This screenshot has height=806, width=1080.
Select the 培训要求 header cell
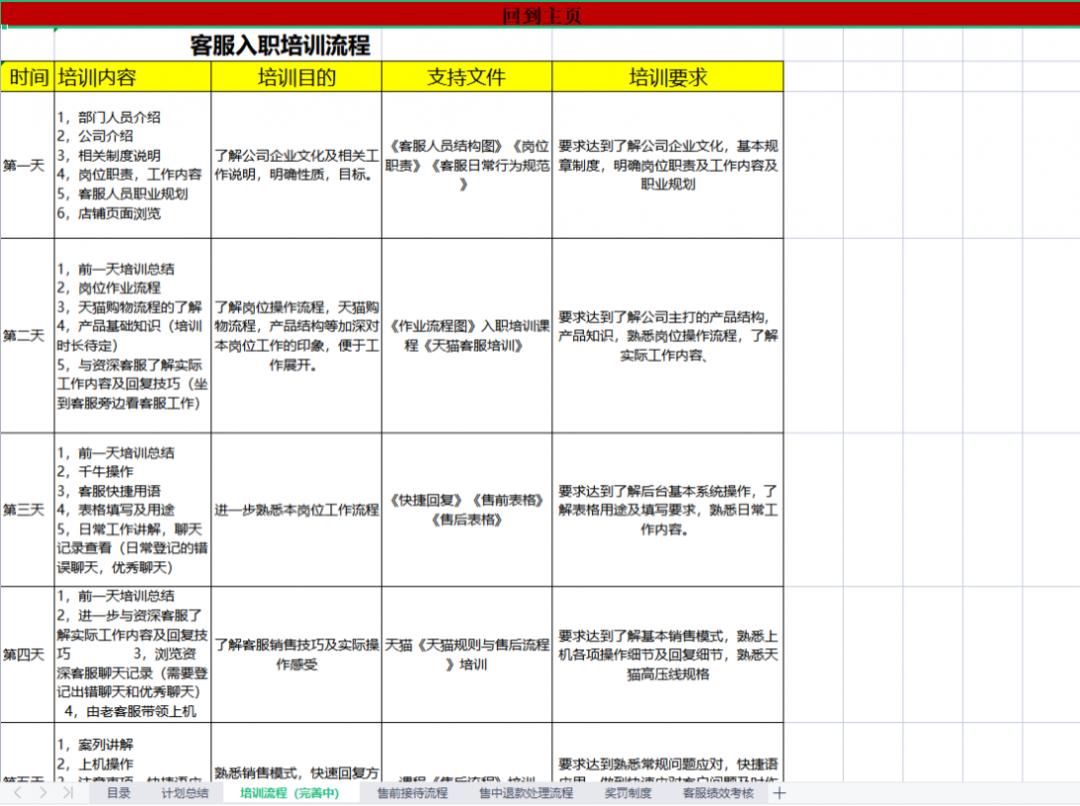667,77
